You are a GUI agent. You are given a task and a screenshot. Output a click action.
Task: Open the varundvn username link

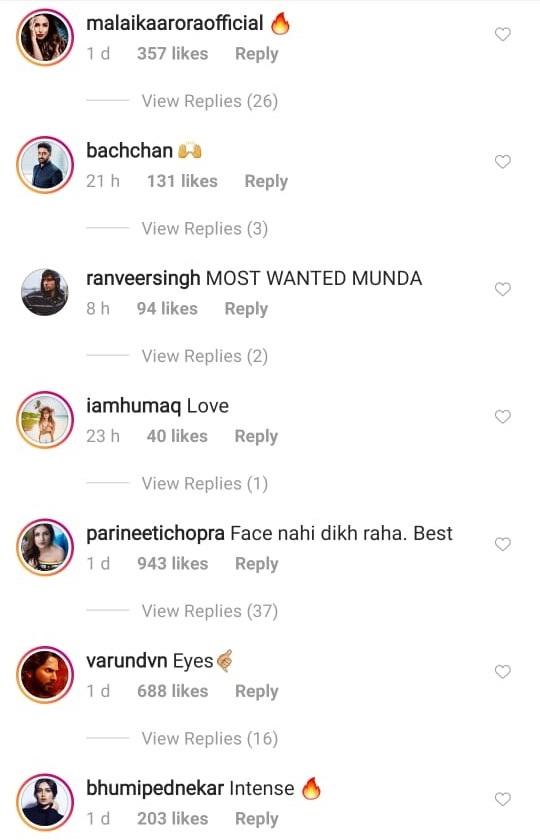click(127, 661)
